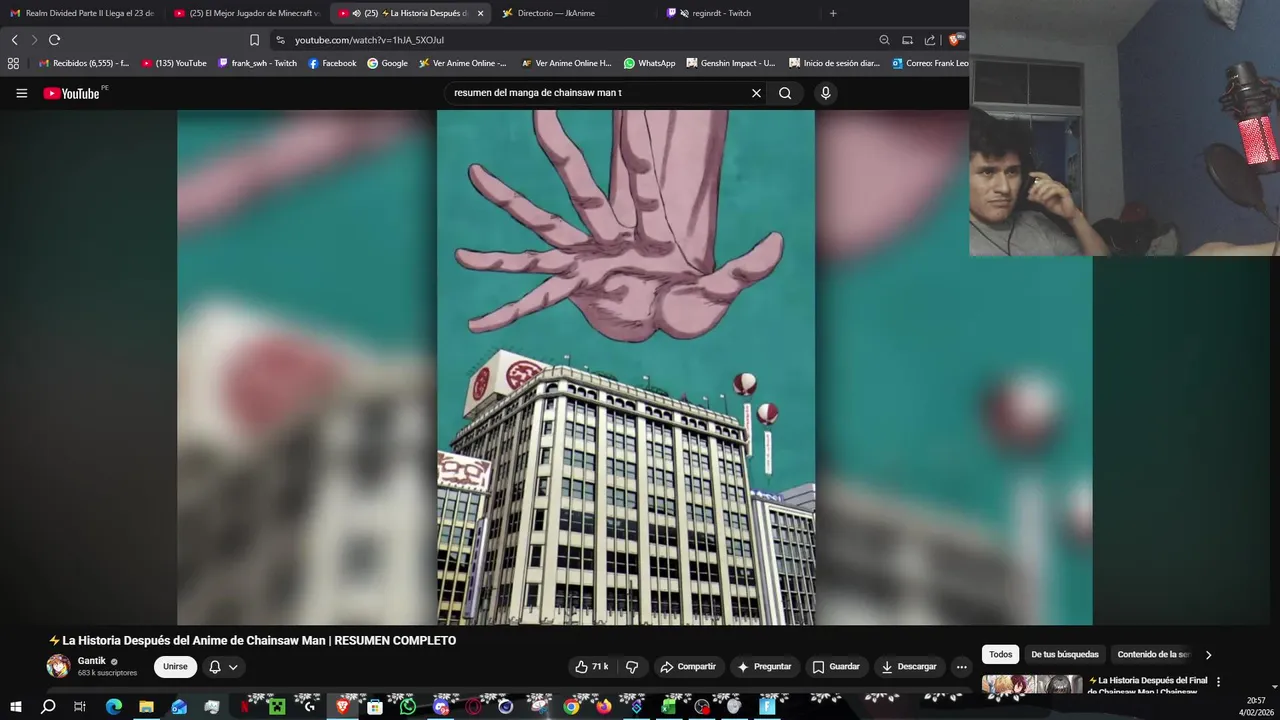Screen dimensions: 1280x720
Task: Go to YouTube home via logo
Action: pyautogui.click(x=71, y=93)
